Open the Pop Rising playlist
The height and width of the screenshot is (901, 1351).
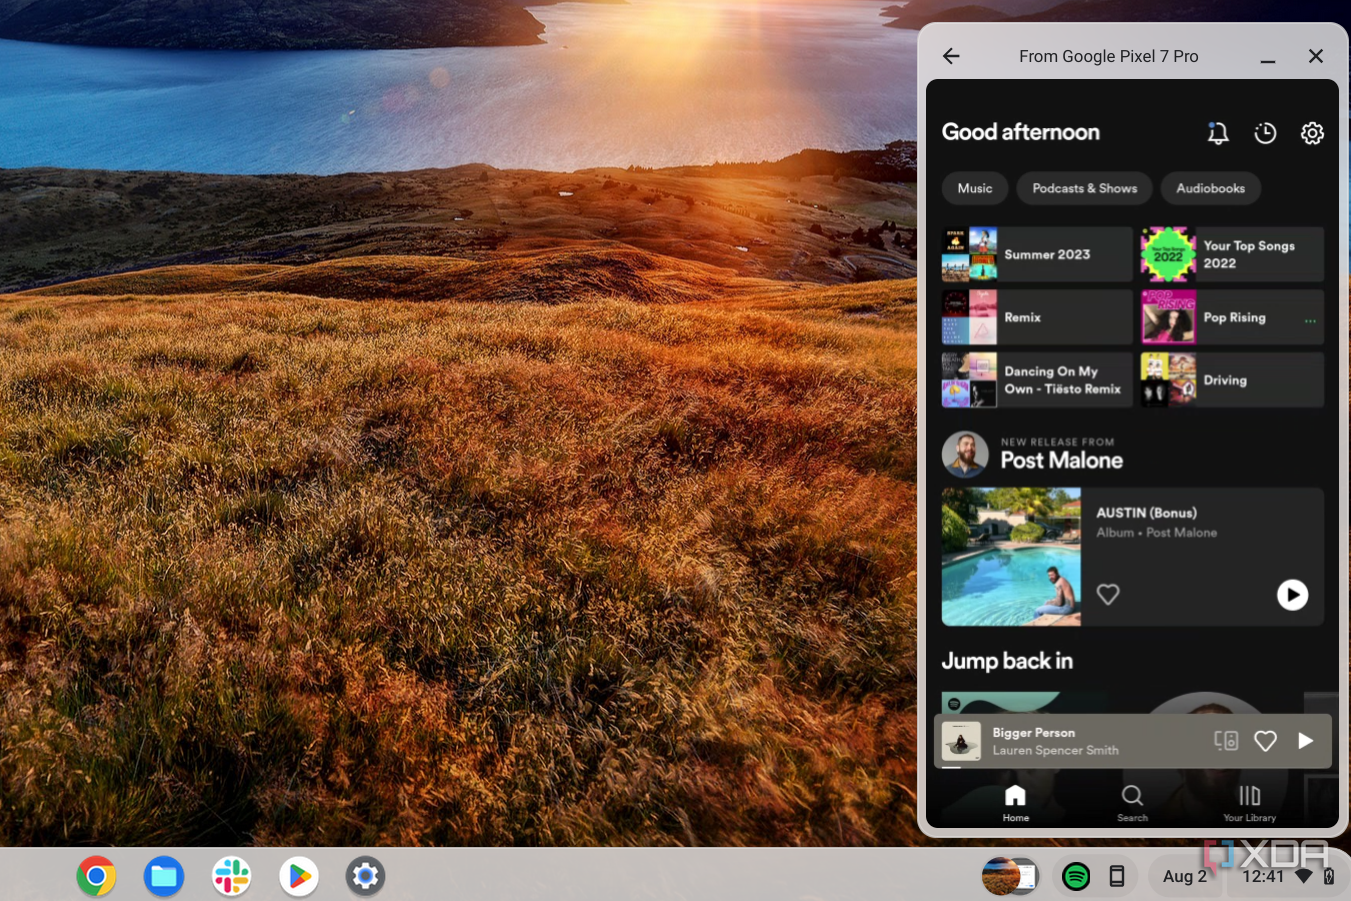pos(1232,317)
